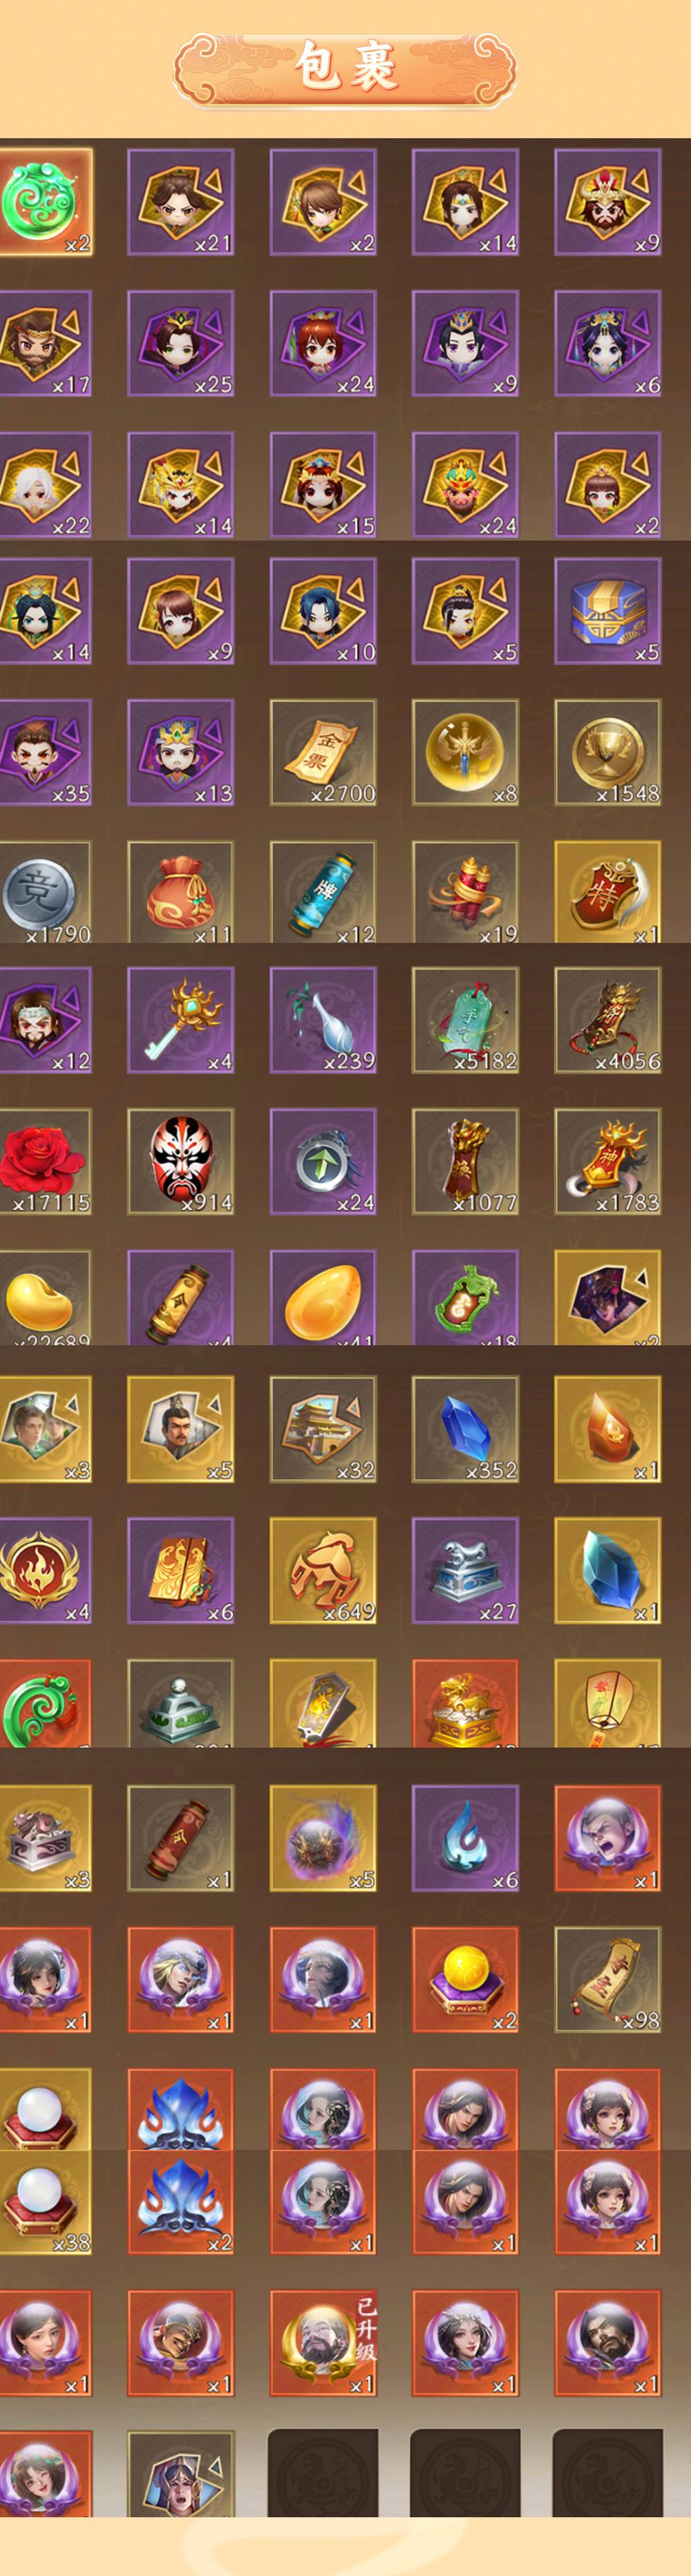Select the portrait marked 已升级
Viewport: 691px width, 2576px height.
pyautogui.click(x=323, y=2343)
